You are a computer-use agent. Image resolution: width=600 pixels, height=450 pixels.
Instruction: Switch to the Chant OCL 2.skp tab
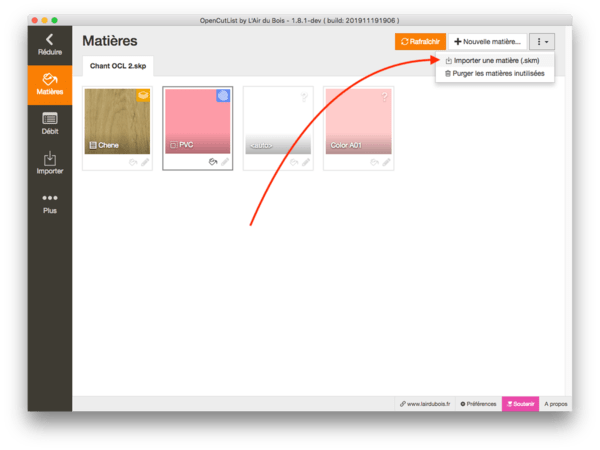[x=121, y=65]
